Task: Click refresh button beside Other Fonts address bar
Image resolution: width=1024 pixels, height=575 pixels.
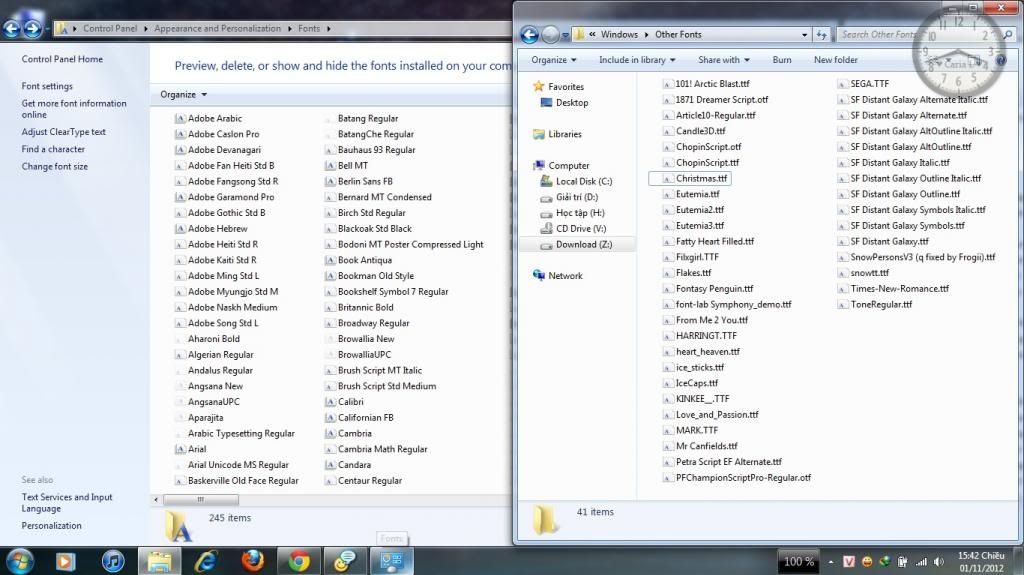Action: pyautogui.click(x=821, y=35)
